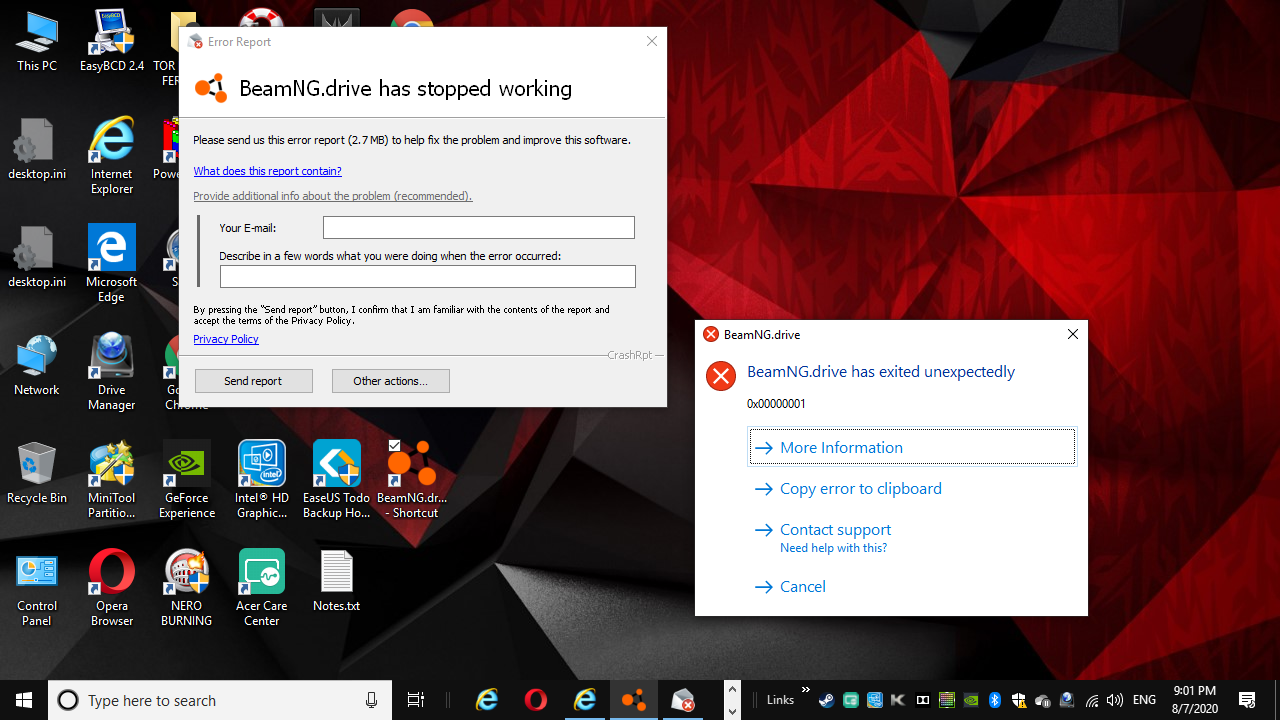
Task: Select the Control Panel desktop icon
Action: point(37,589)
